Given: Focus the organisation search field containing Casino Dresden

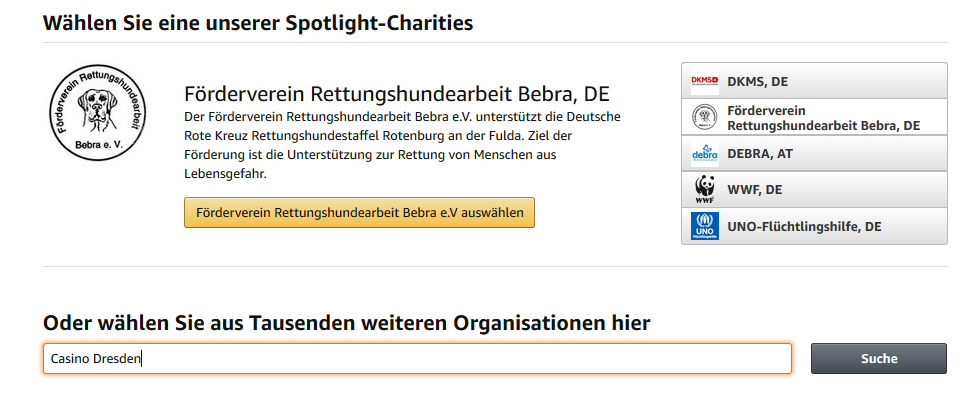Looking at the screenshot, I should point(417,359).
